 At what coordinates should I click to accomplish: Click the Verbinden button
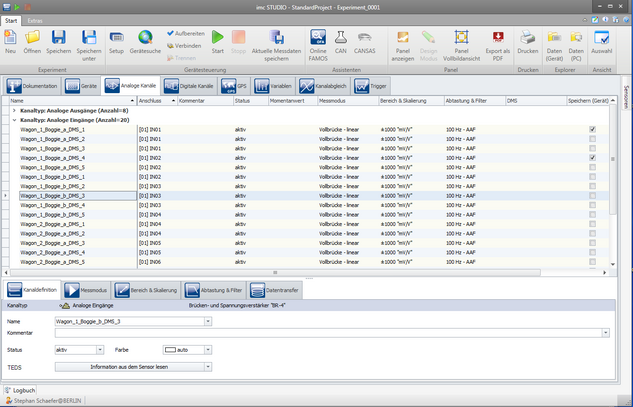click(x=184, y=45)
